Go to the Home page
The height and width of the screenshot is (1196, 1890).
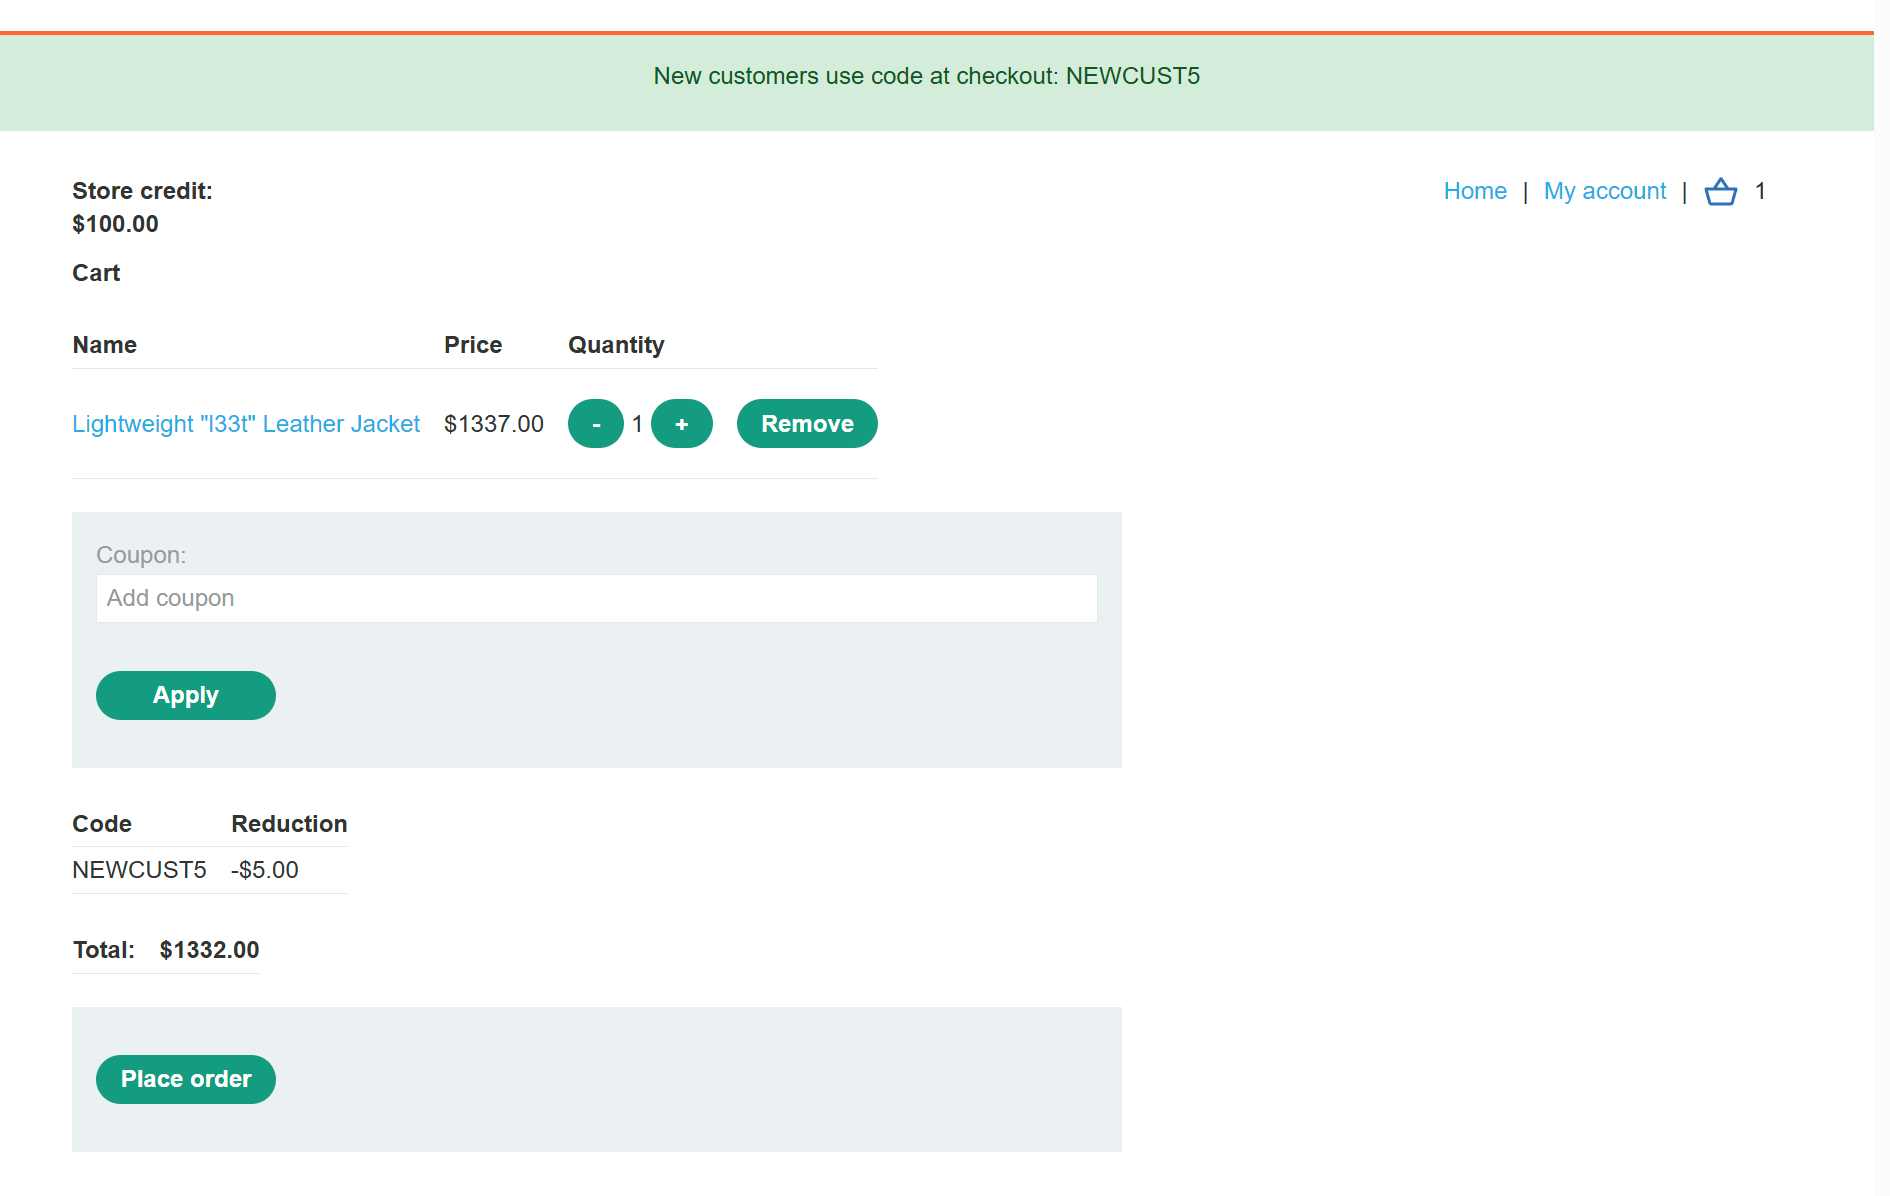1475,191
